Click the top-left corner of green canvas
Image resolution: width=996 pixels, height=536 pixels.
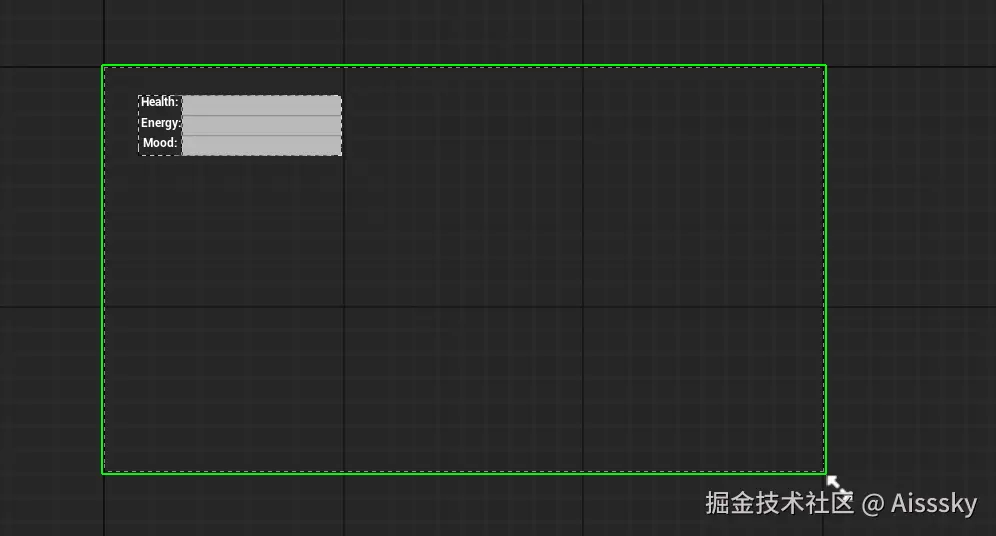click(103, 65)
